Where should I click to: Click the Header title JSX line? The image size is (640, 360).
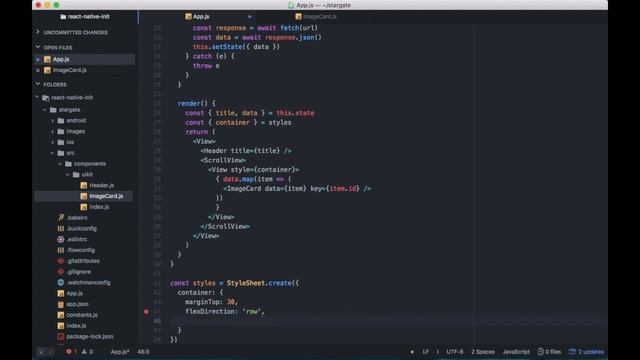[246, 151]
